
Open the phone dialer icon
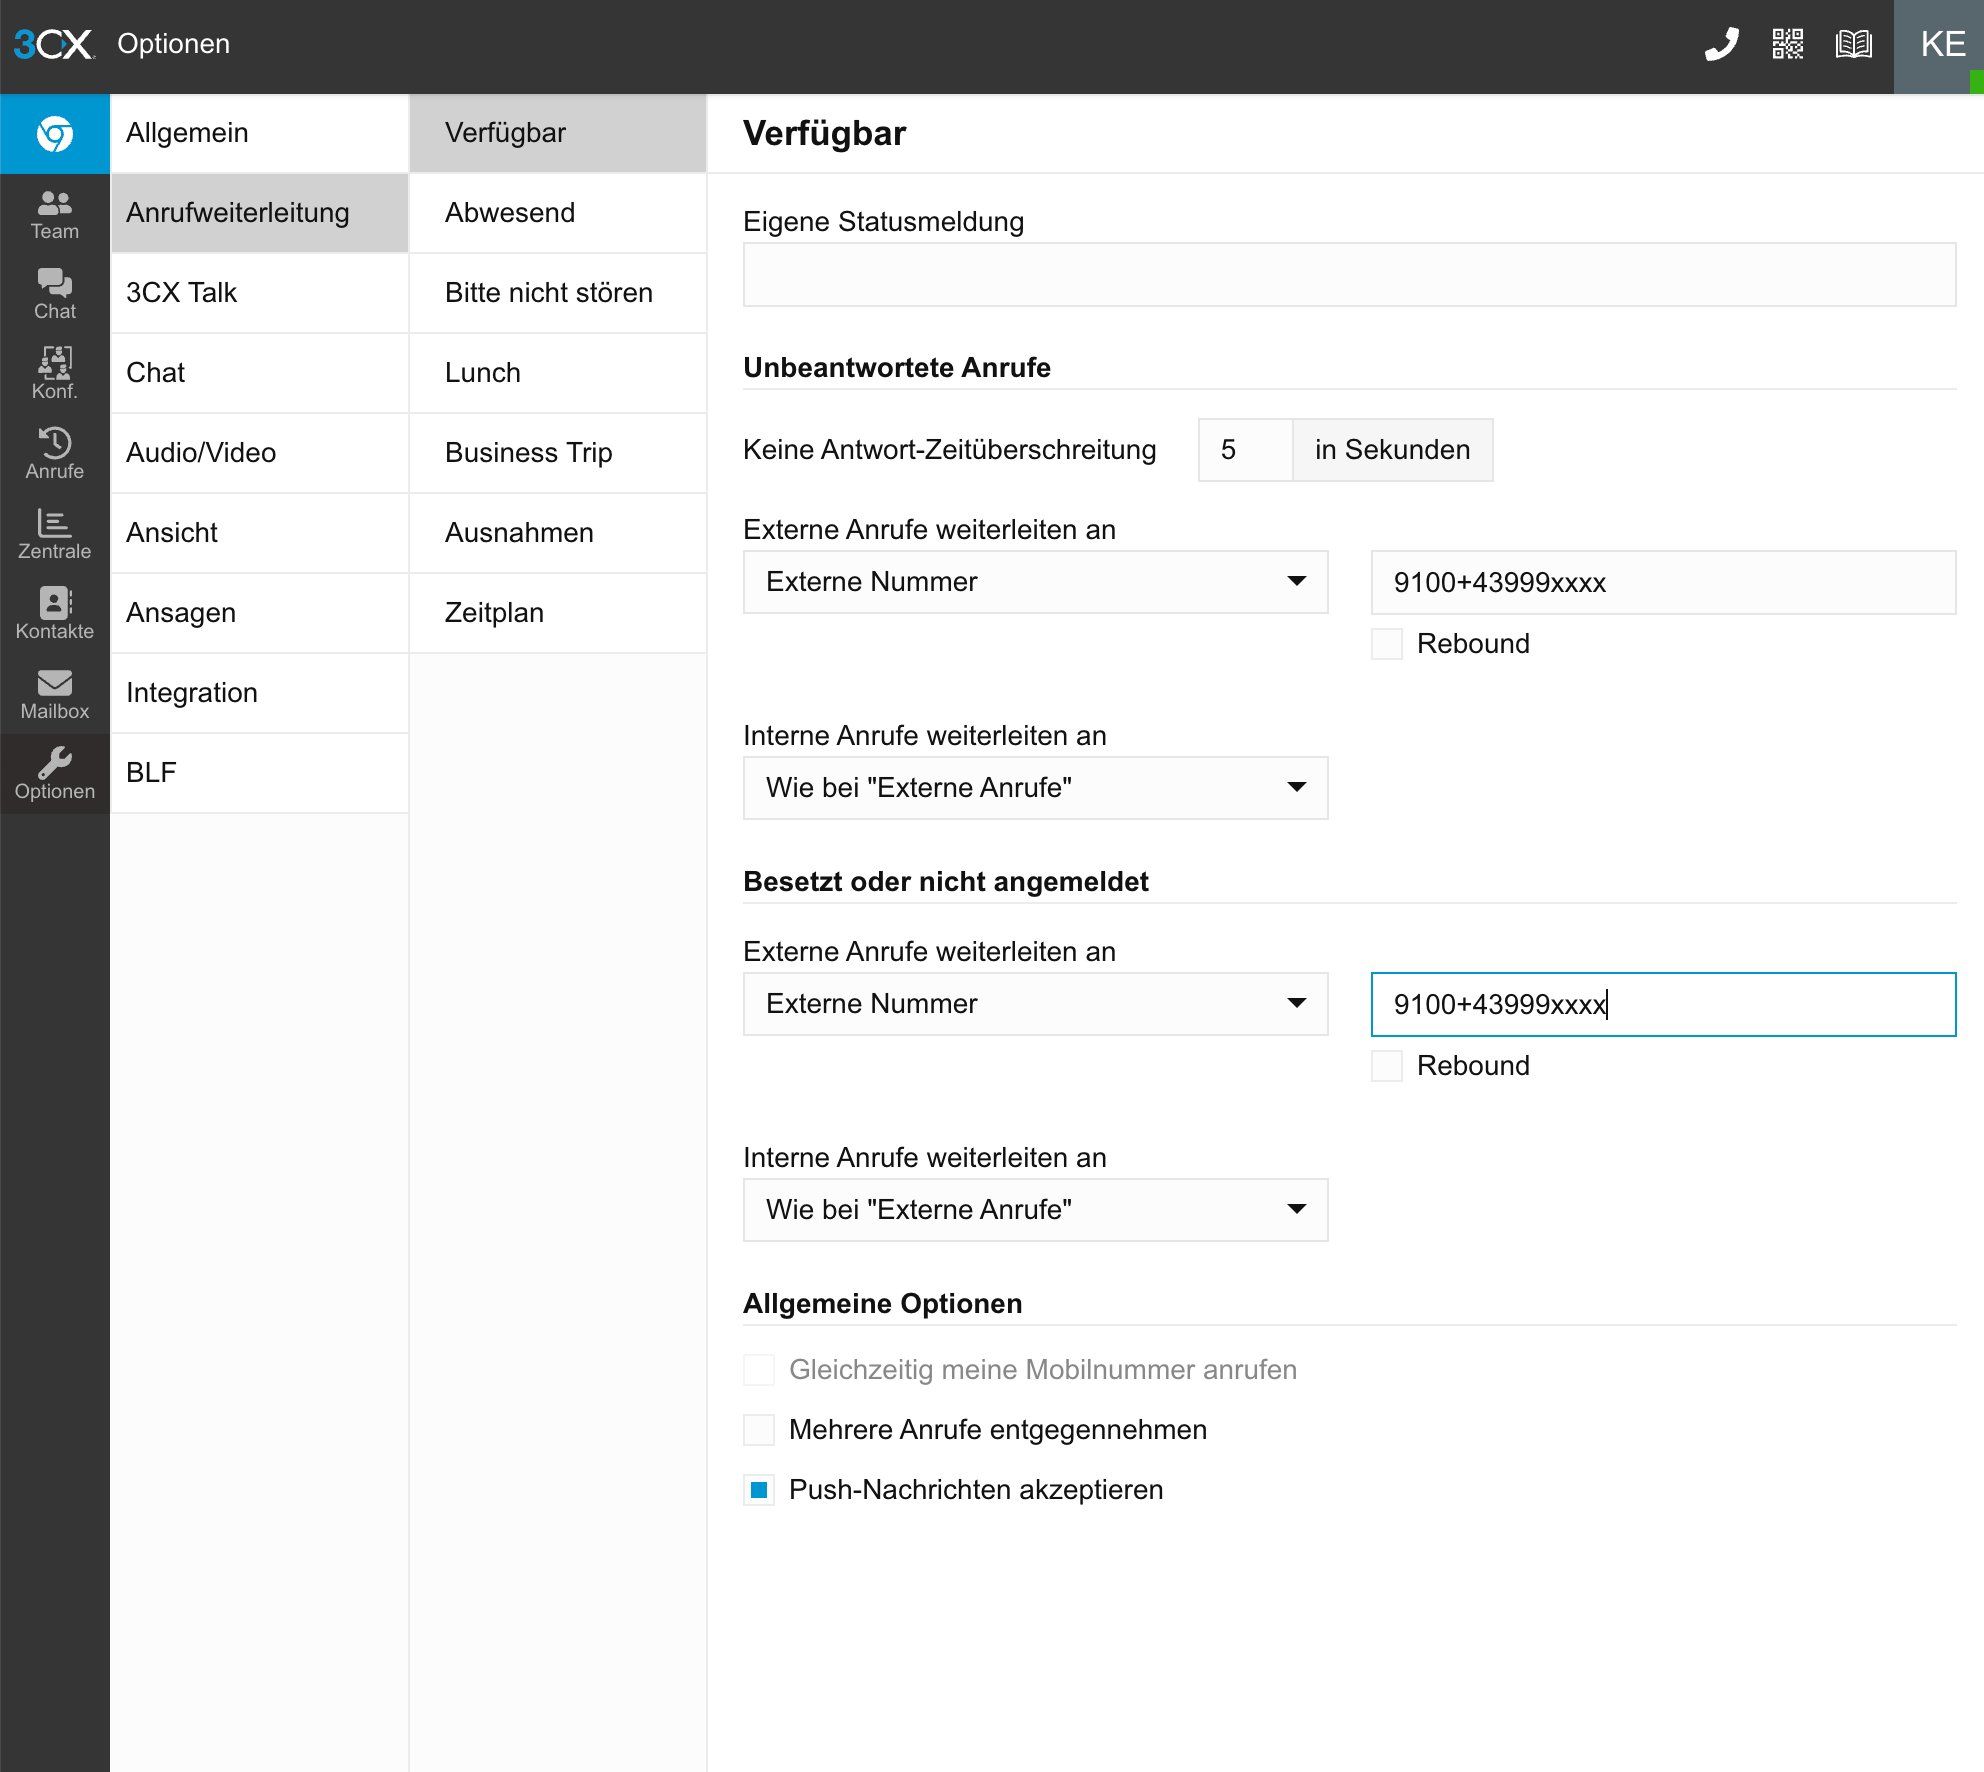(x=1722, y=44)
